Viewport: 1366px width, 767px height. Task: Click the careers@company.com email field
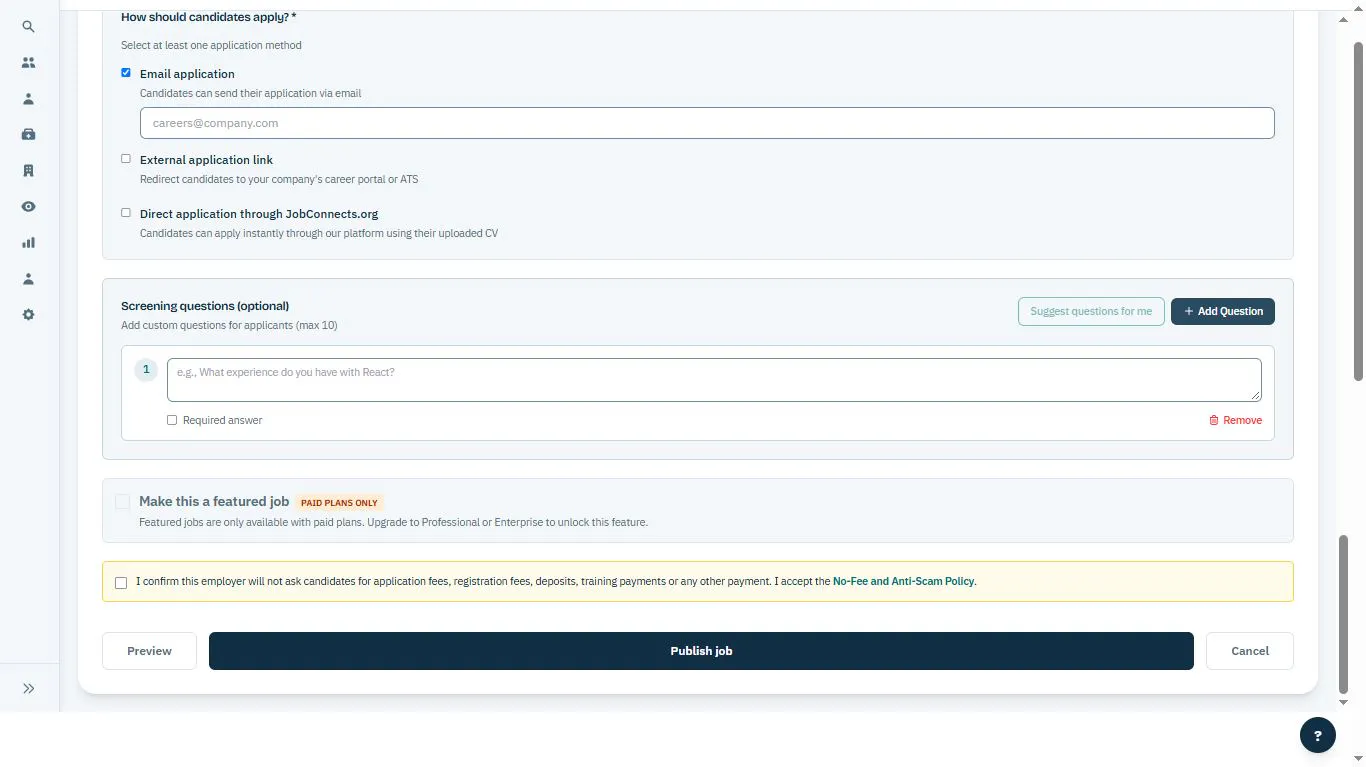(x=707, y=123)
